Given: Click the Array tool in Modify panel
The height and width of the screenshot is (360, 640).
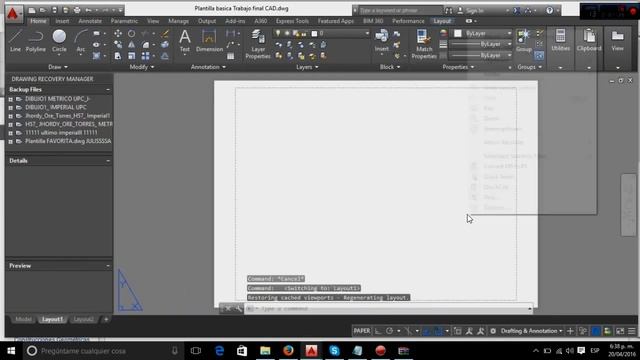Looking at the screenshot, I should 145,56.
